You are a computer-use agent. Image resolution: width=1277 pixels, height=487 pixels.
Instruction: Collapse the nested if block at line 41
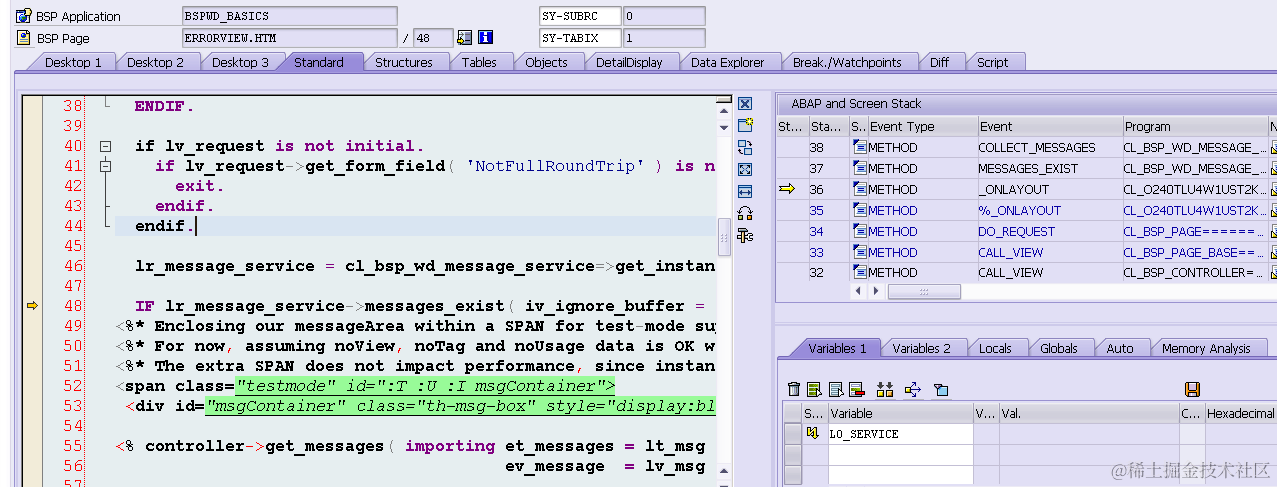pos(104,166)
